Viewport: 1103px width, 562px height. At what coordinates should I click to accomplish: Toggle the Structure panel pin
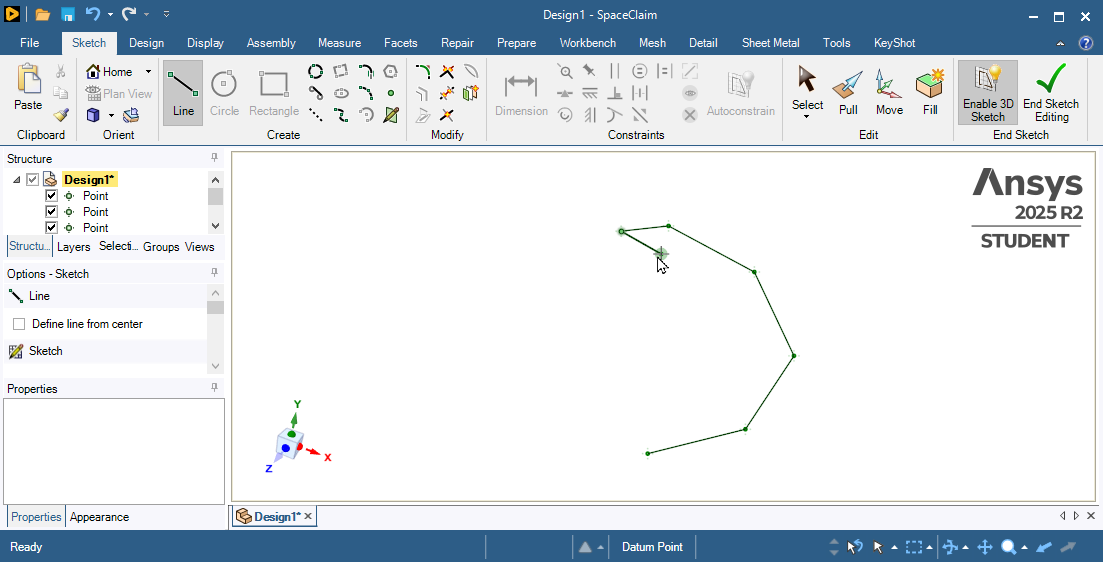214,158
